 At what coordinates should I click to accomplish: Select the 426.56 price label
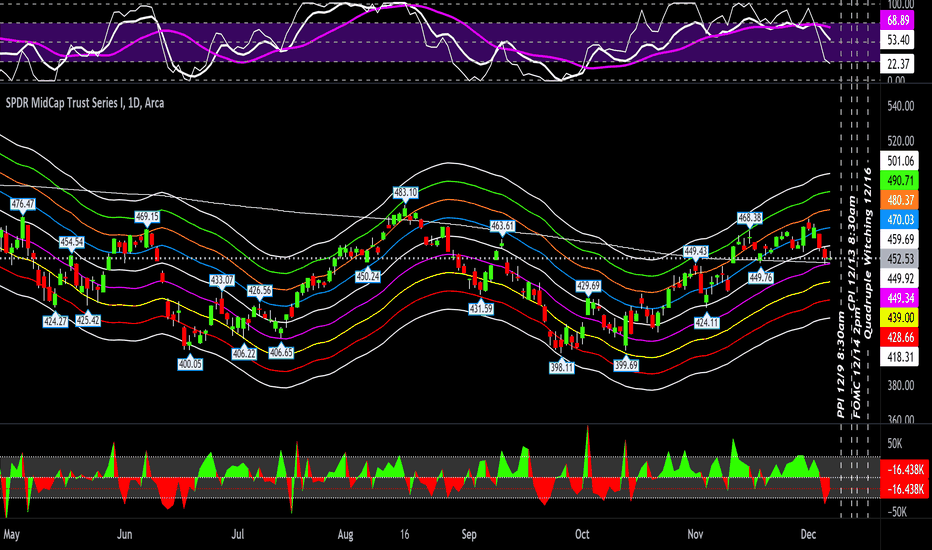260,290
